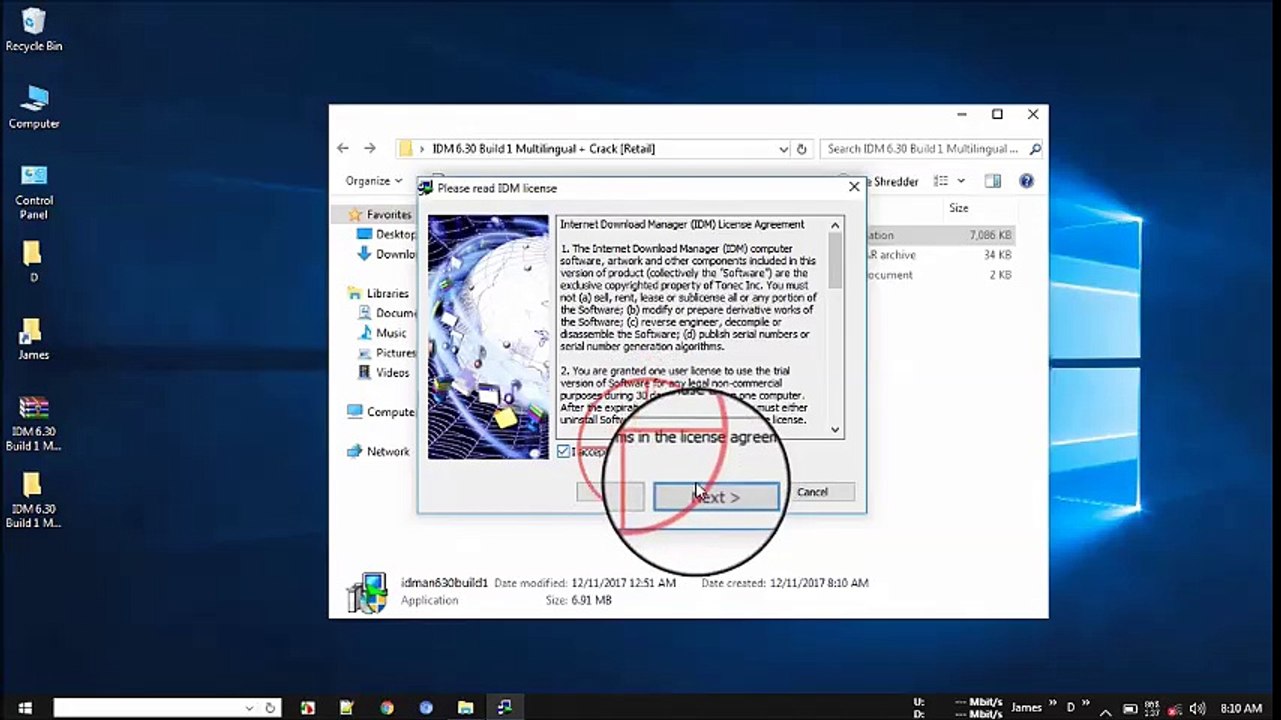Expand the taskbar search box dropdown
This screenshot has height=720, width=1281.
[x=249, y=708]
